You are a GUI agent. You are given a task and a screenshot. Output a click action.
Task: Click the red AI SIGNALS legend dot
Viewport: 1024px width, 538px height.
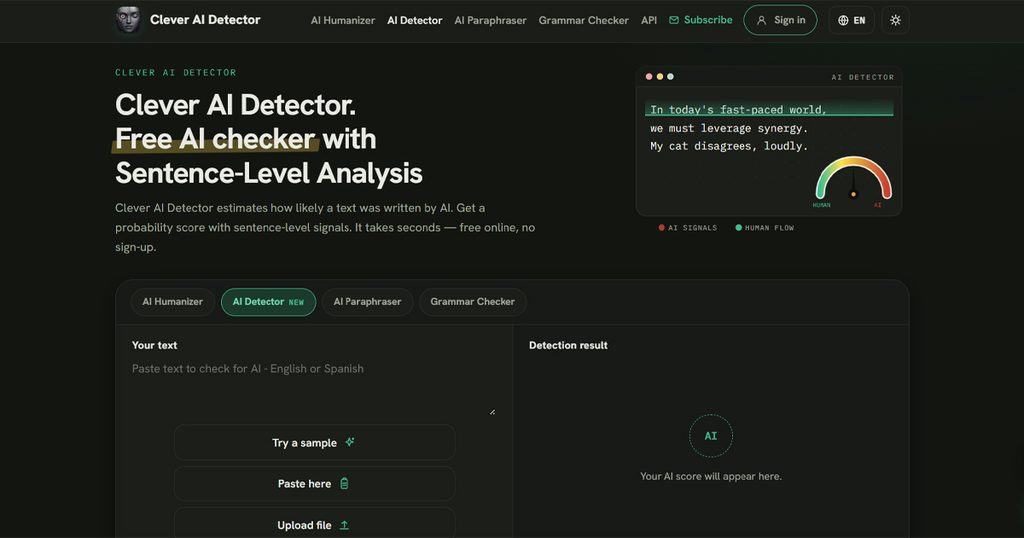coord(662,228)
